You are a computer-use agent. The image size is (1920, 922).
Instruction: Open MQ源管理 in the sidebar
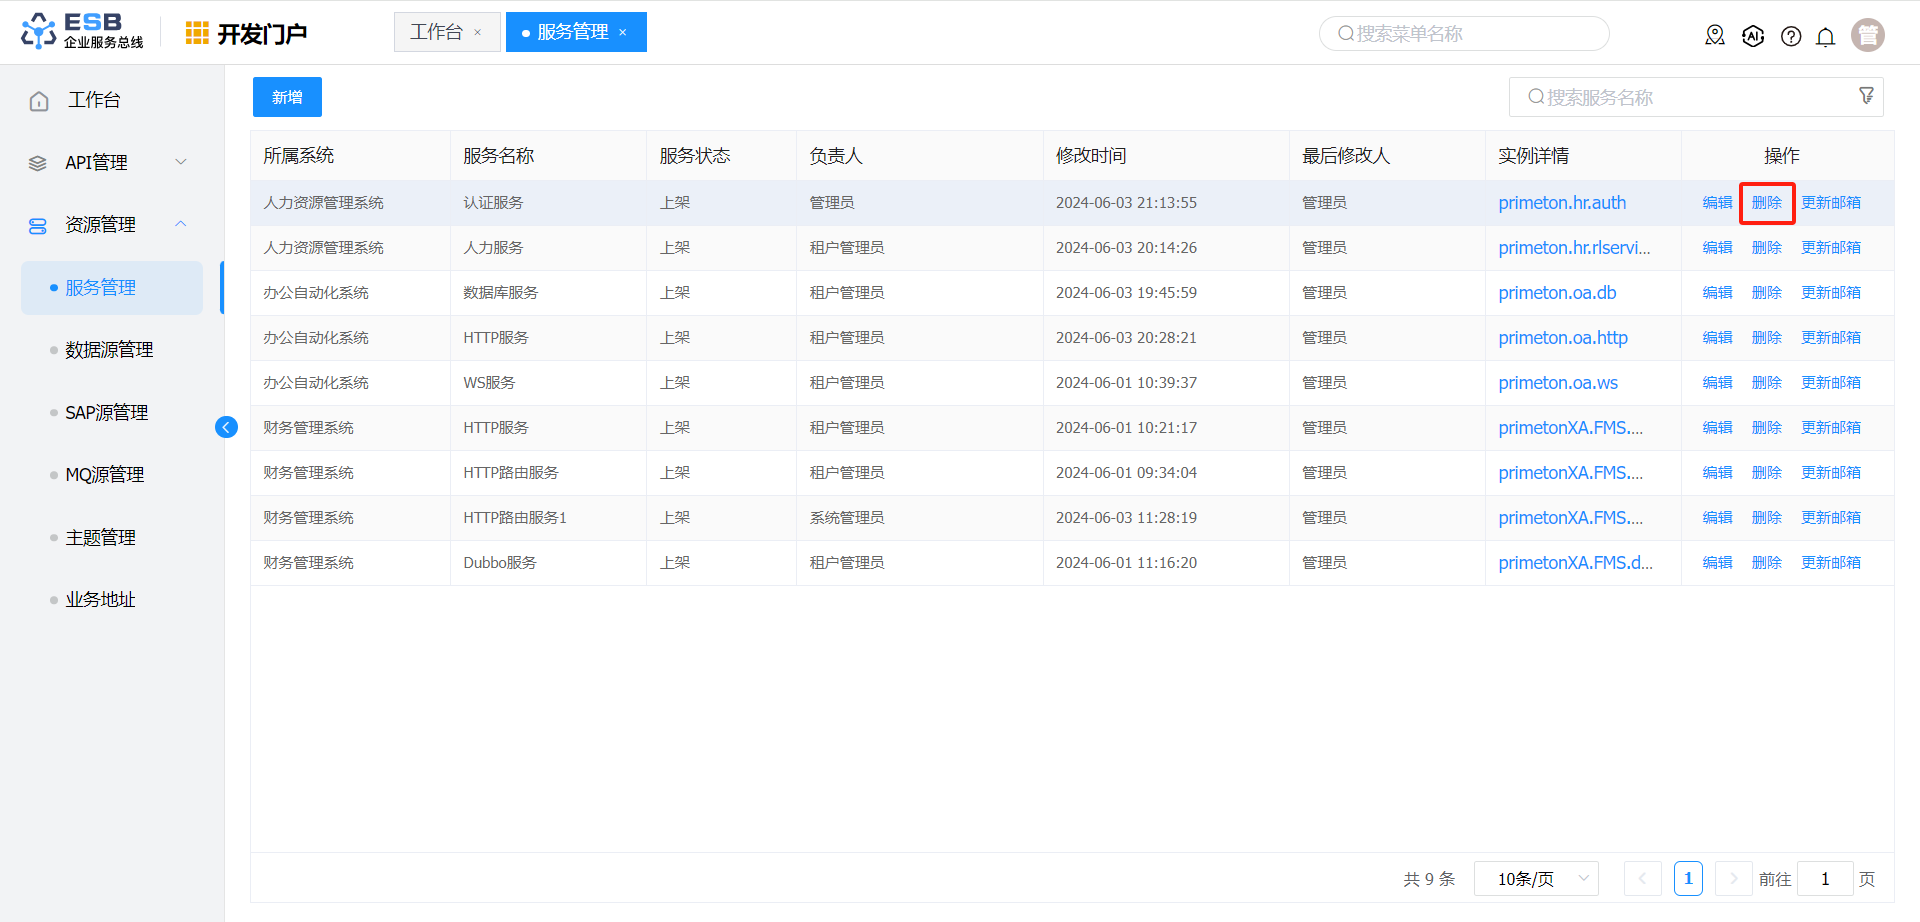pos(105,475)
